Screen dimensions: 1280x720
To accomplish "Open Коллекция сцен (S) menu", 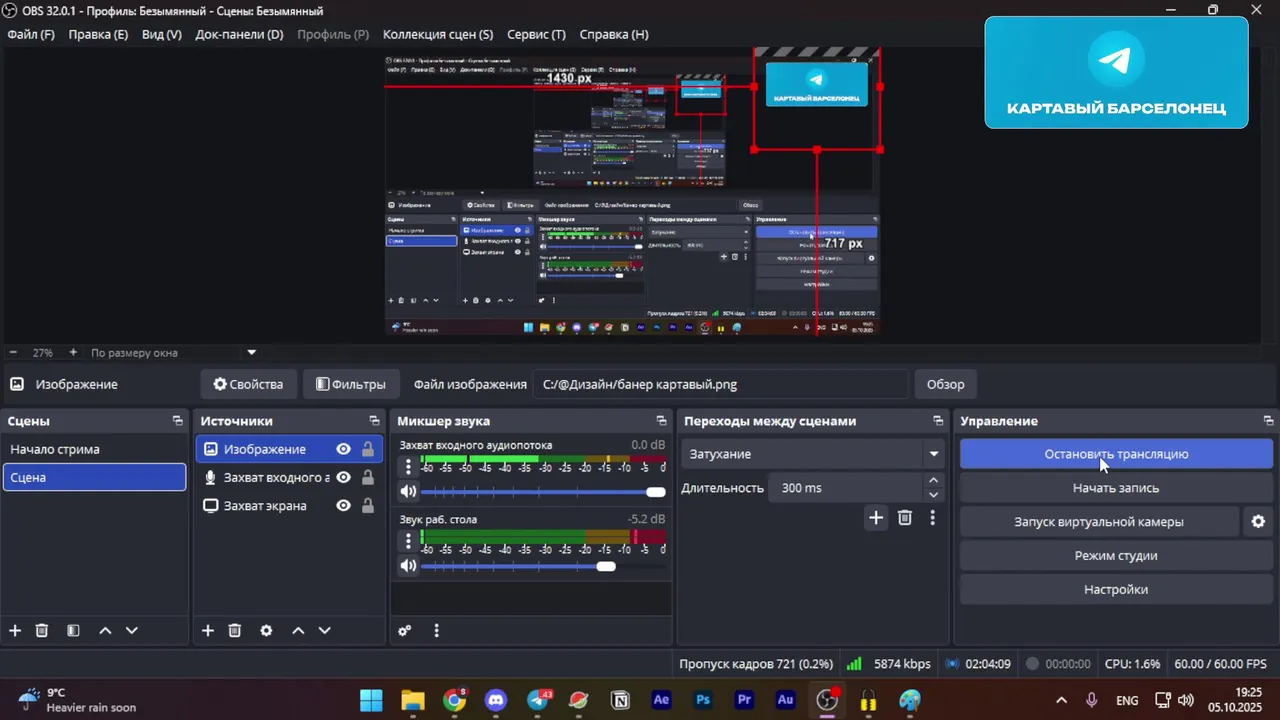I will (438, 34).
